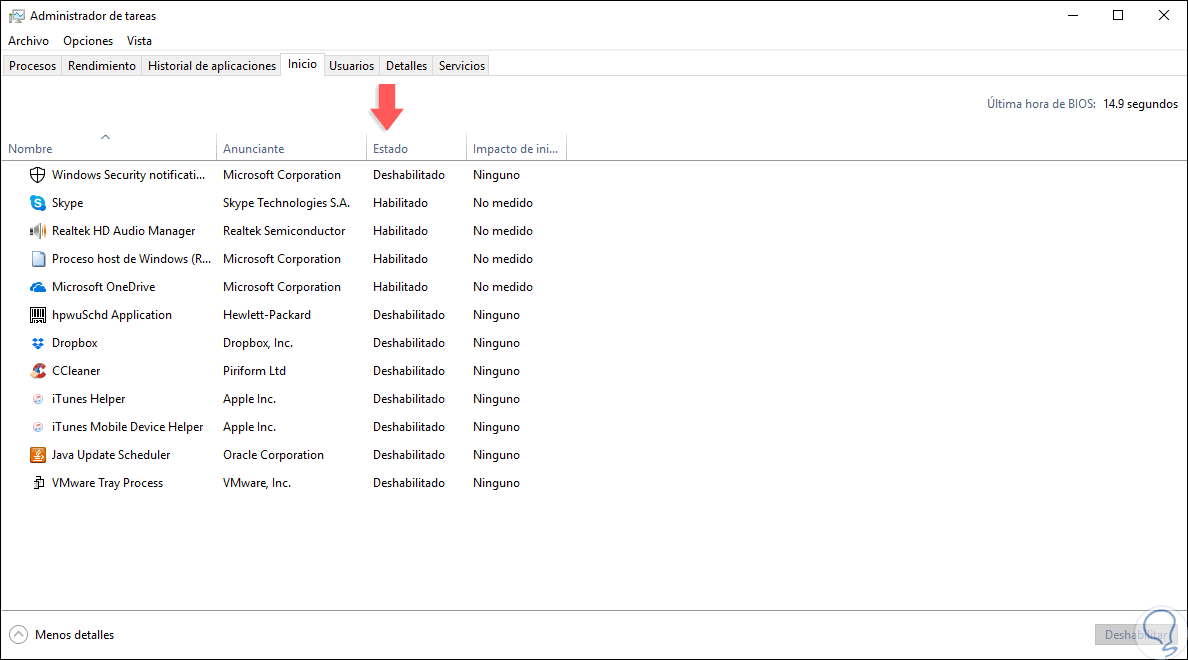Sort by the Estado column header
Viewport: 1188px width, 660px height.
tap(417, 149)
